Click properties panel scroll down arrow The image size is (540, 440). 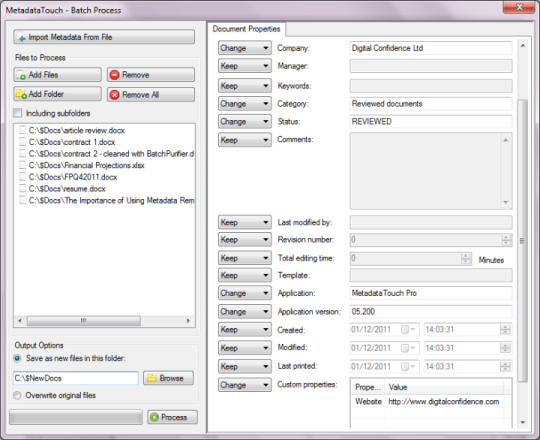(523, 422)
